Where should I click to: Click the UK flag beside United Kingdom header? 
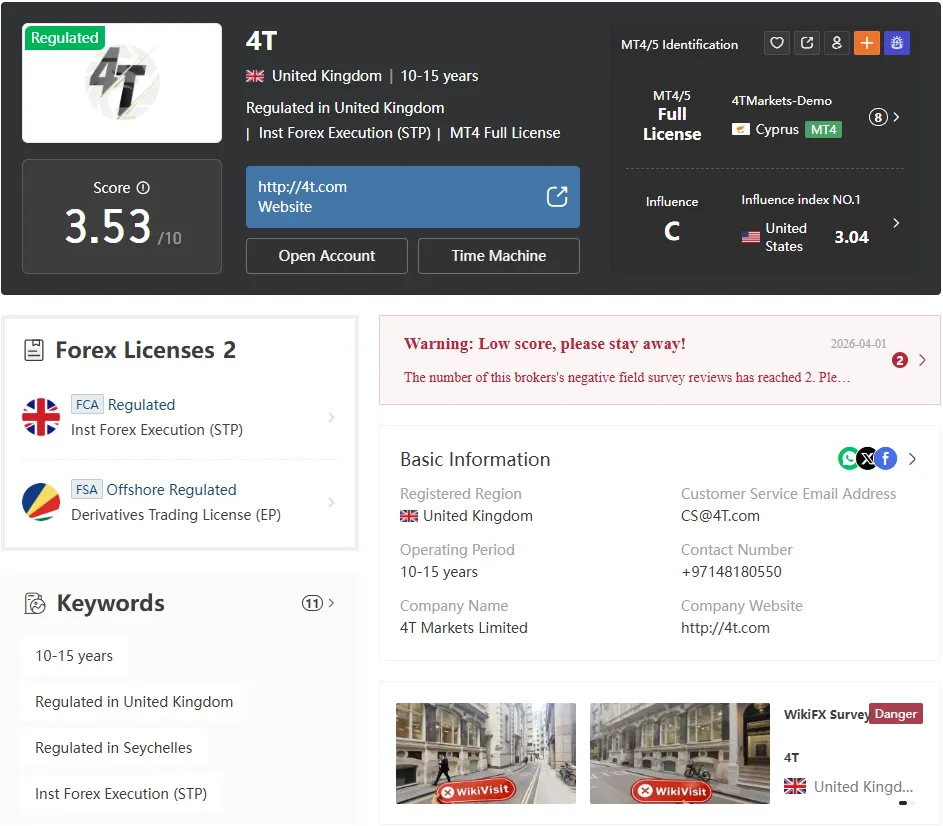point(255,76)
